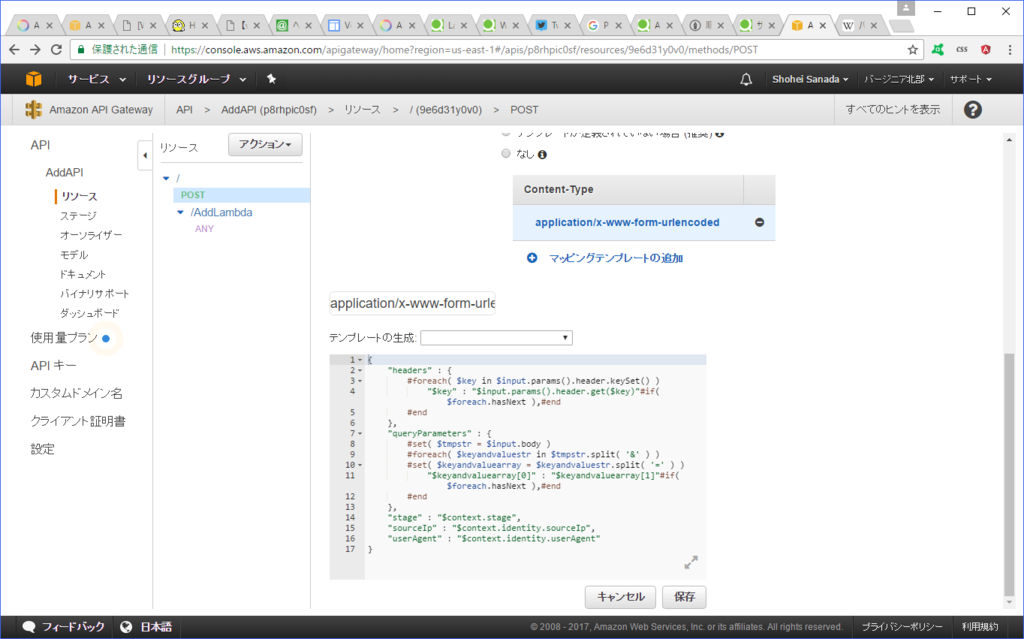The width and height of the screenshot is (1024, 639).
Task: Click the green extension icon beside bookmark star
Action: coord(938,50)
